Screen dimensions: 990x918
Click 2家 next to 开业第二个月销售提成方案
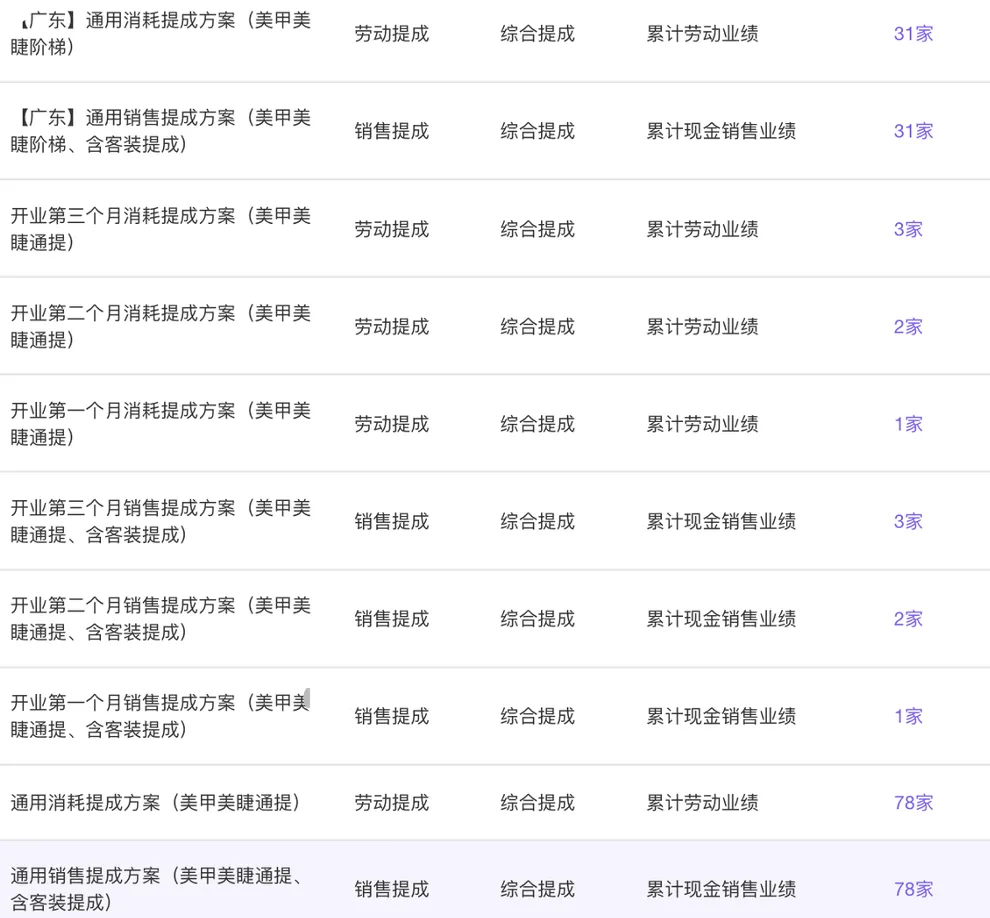click(x=906, y=618)
